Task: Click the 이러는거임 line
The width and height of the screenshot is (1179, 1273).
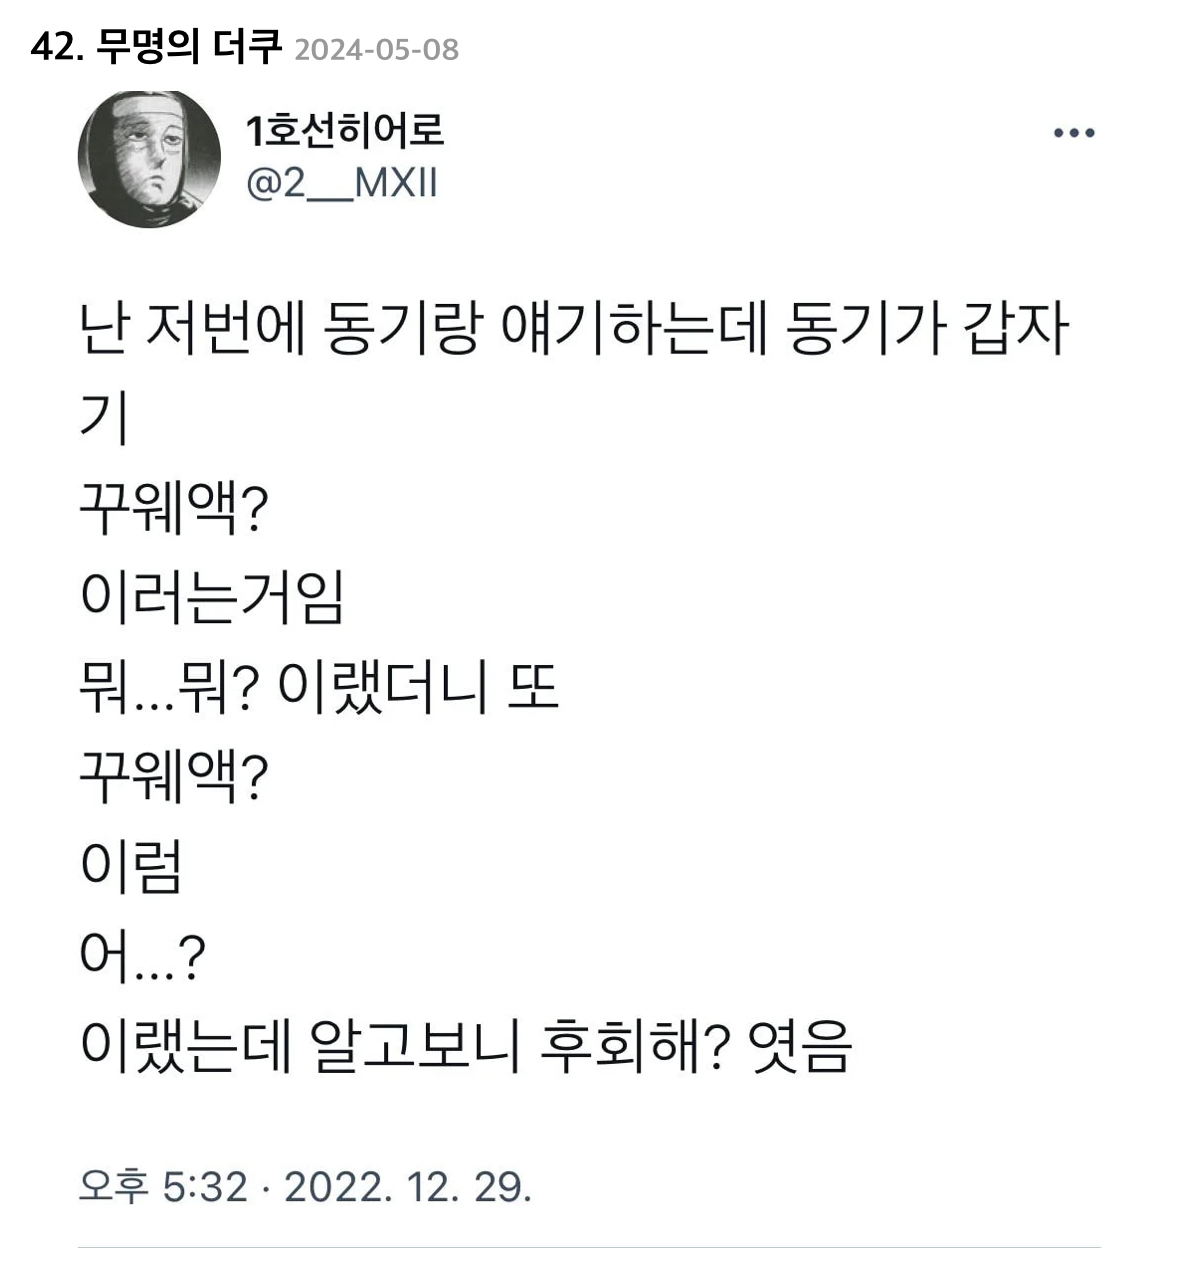Action: (x=212, y=600)
